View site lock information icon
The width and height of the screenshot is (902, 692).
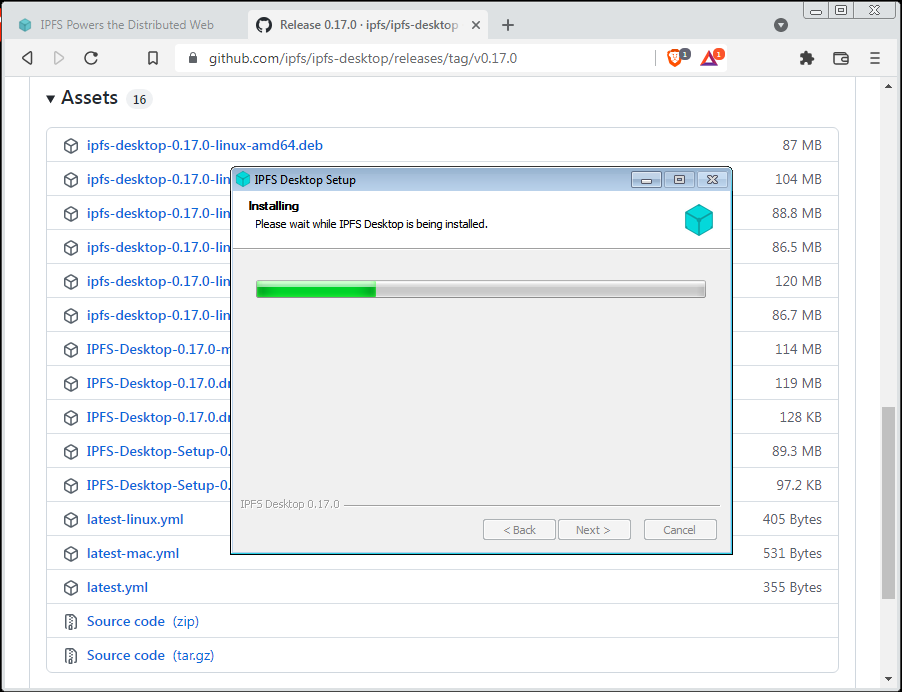193,58
